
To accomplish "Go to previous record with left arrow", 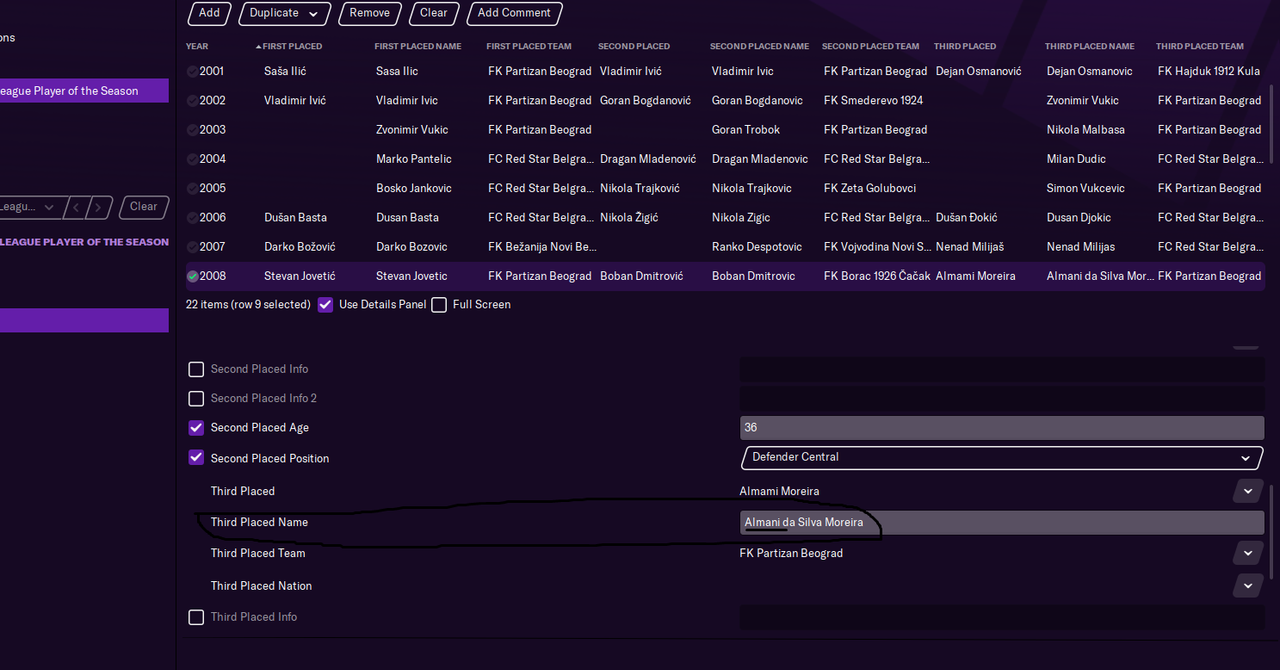I will 77,207.
